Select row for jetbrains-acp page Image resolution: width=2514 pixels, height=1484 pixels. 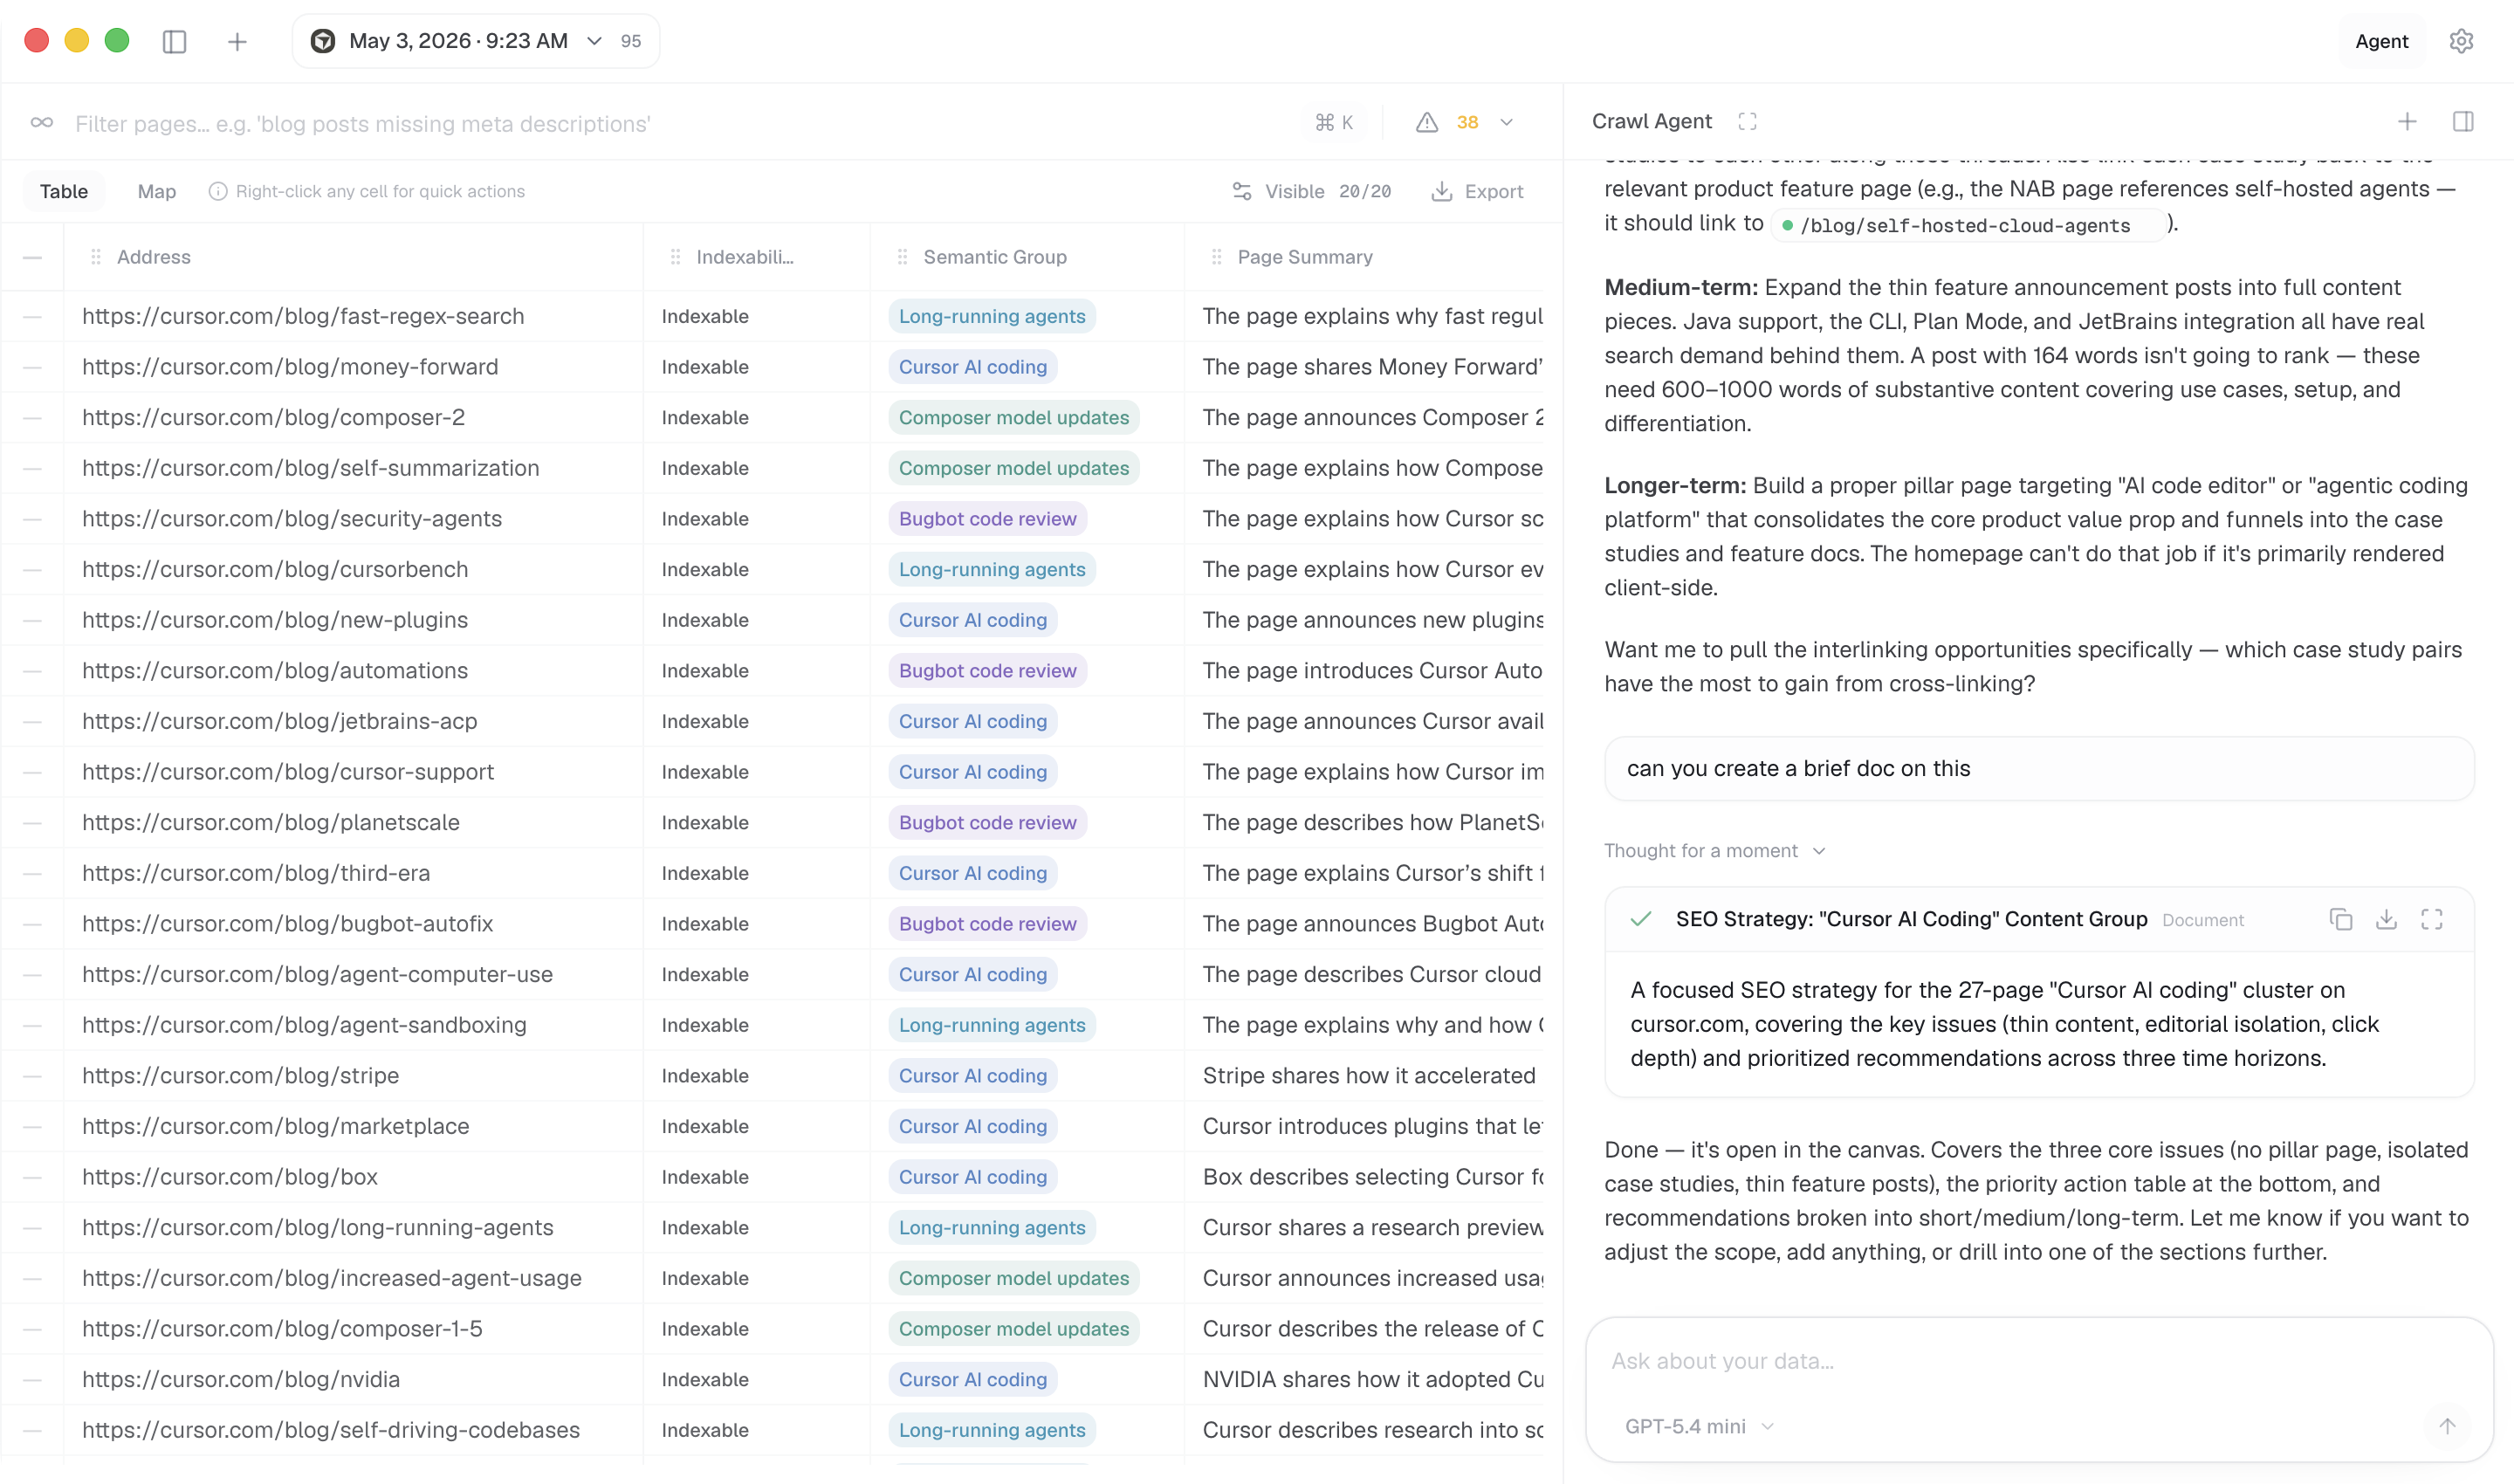pos(32,721)
